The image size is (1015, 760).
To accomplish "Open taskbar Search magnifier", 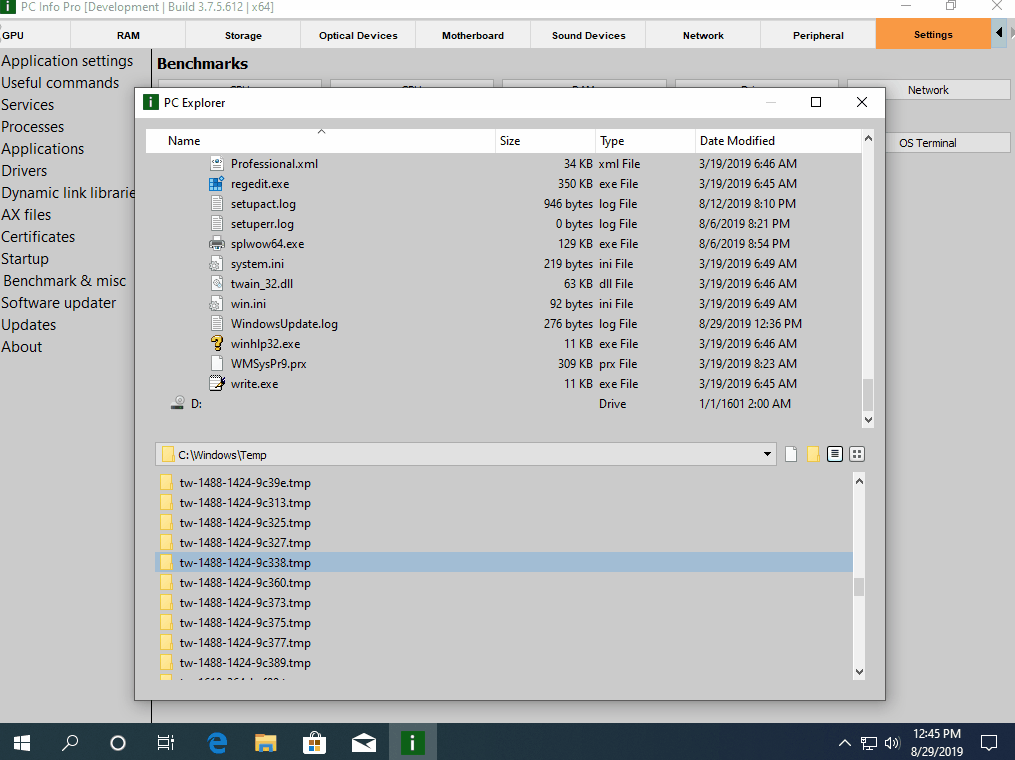I will (x=70, y=742).
